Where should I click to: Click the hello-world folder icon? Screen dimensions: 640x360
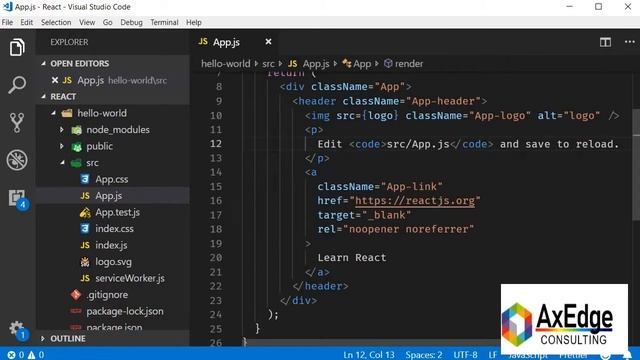tap(67, 113)
